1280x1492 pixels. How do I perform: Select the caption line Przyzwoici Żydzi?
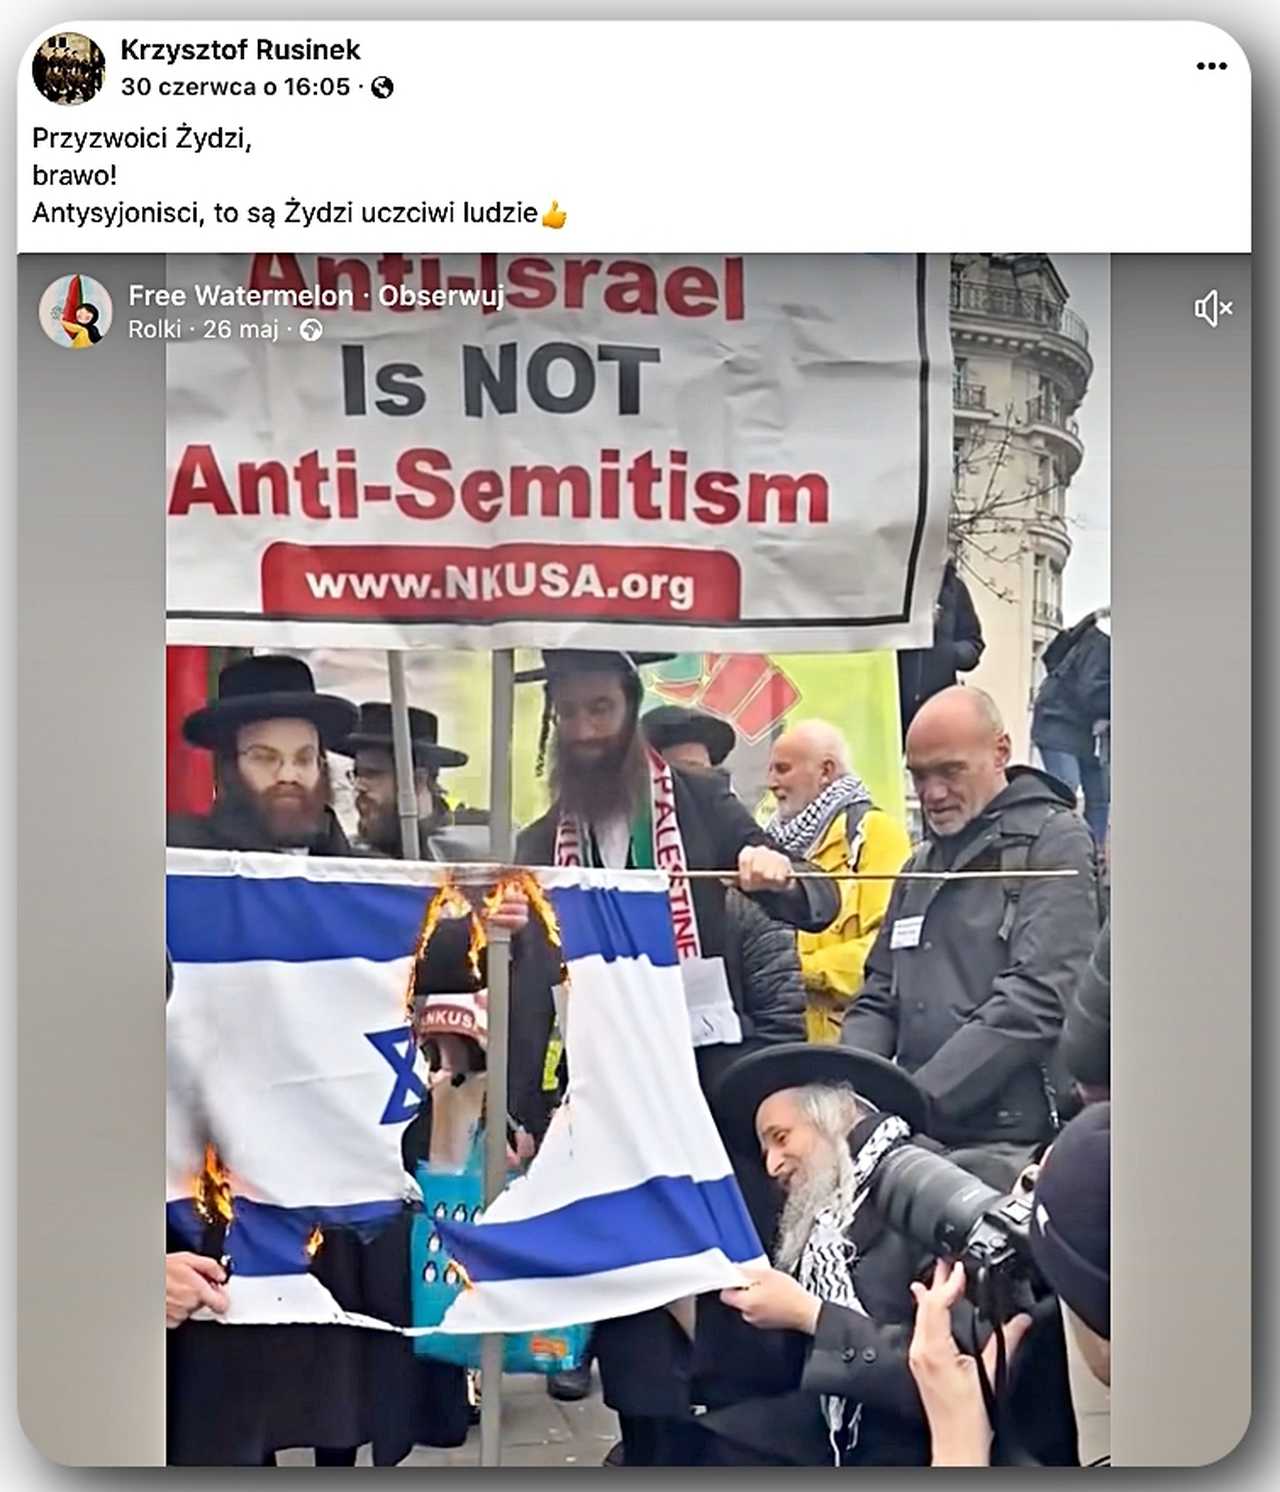[142, 138]
